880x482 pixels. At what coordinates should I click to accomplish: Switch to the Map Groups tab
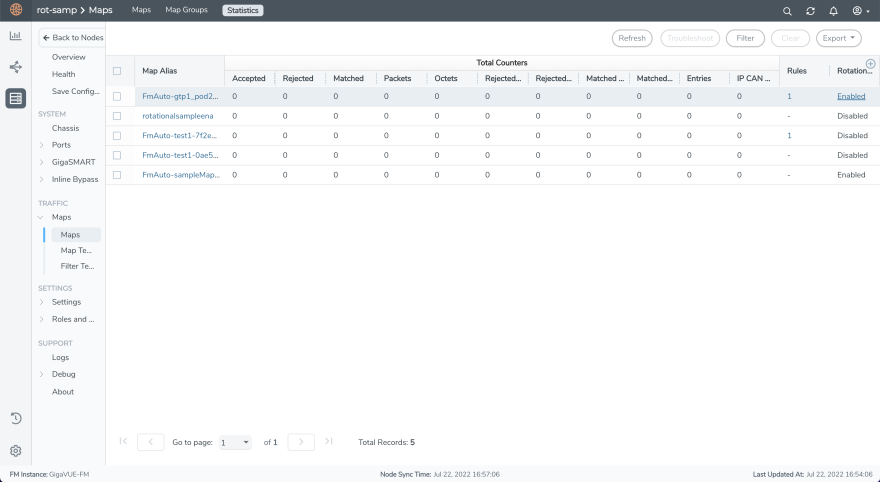click(x=186, y=10)
